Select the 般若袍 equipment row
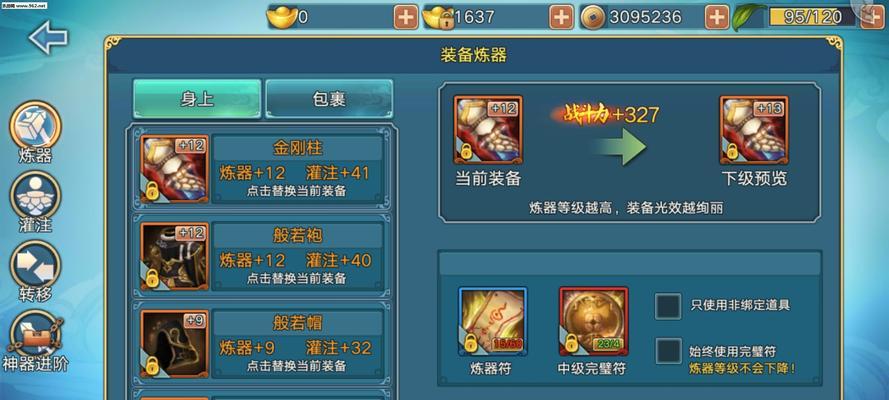Viewport: 889px width, 400px height. (261, 256)
